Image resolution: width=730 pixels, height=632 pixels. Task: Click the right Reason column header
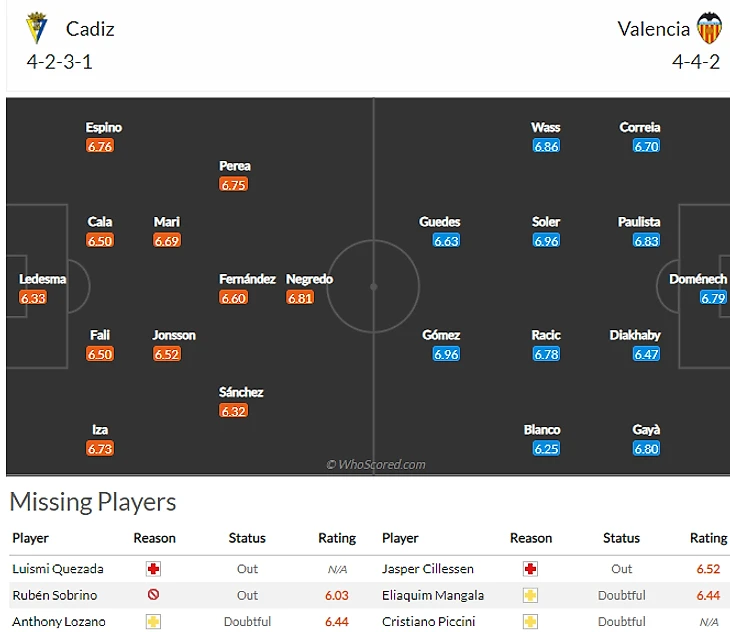tap(530, 538)
